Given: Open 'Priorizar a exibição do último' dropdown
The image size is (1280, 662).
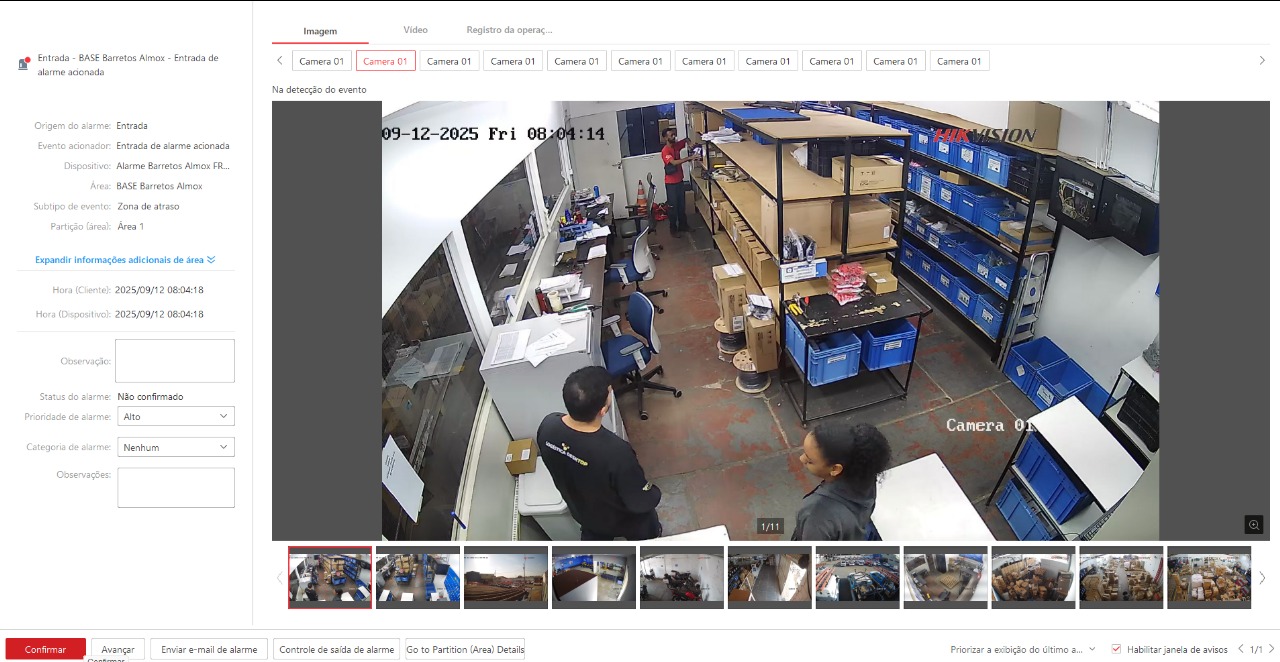Looking at the screenshot, I should tap(1022, 649).
